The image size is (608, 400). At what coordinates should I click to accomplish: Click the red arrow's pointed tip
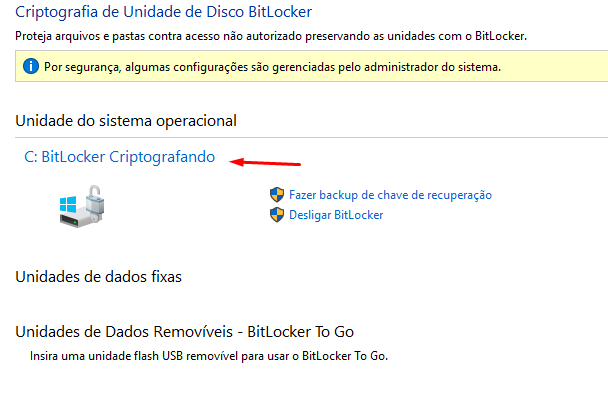(x=233, y=160)
